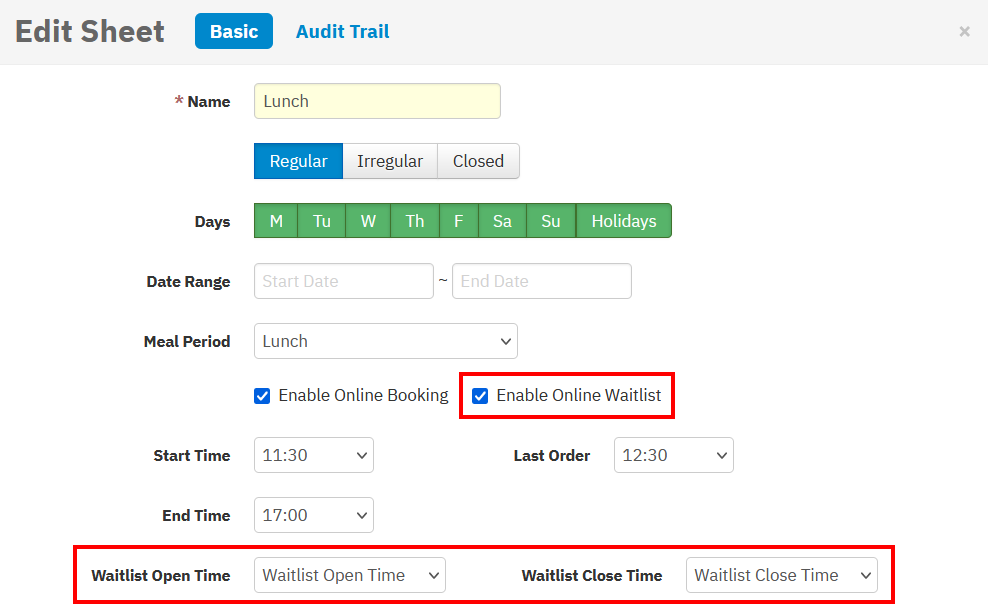Toggle the Sa day button
Screen dimensions: 988x613
(502, 221)
